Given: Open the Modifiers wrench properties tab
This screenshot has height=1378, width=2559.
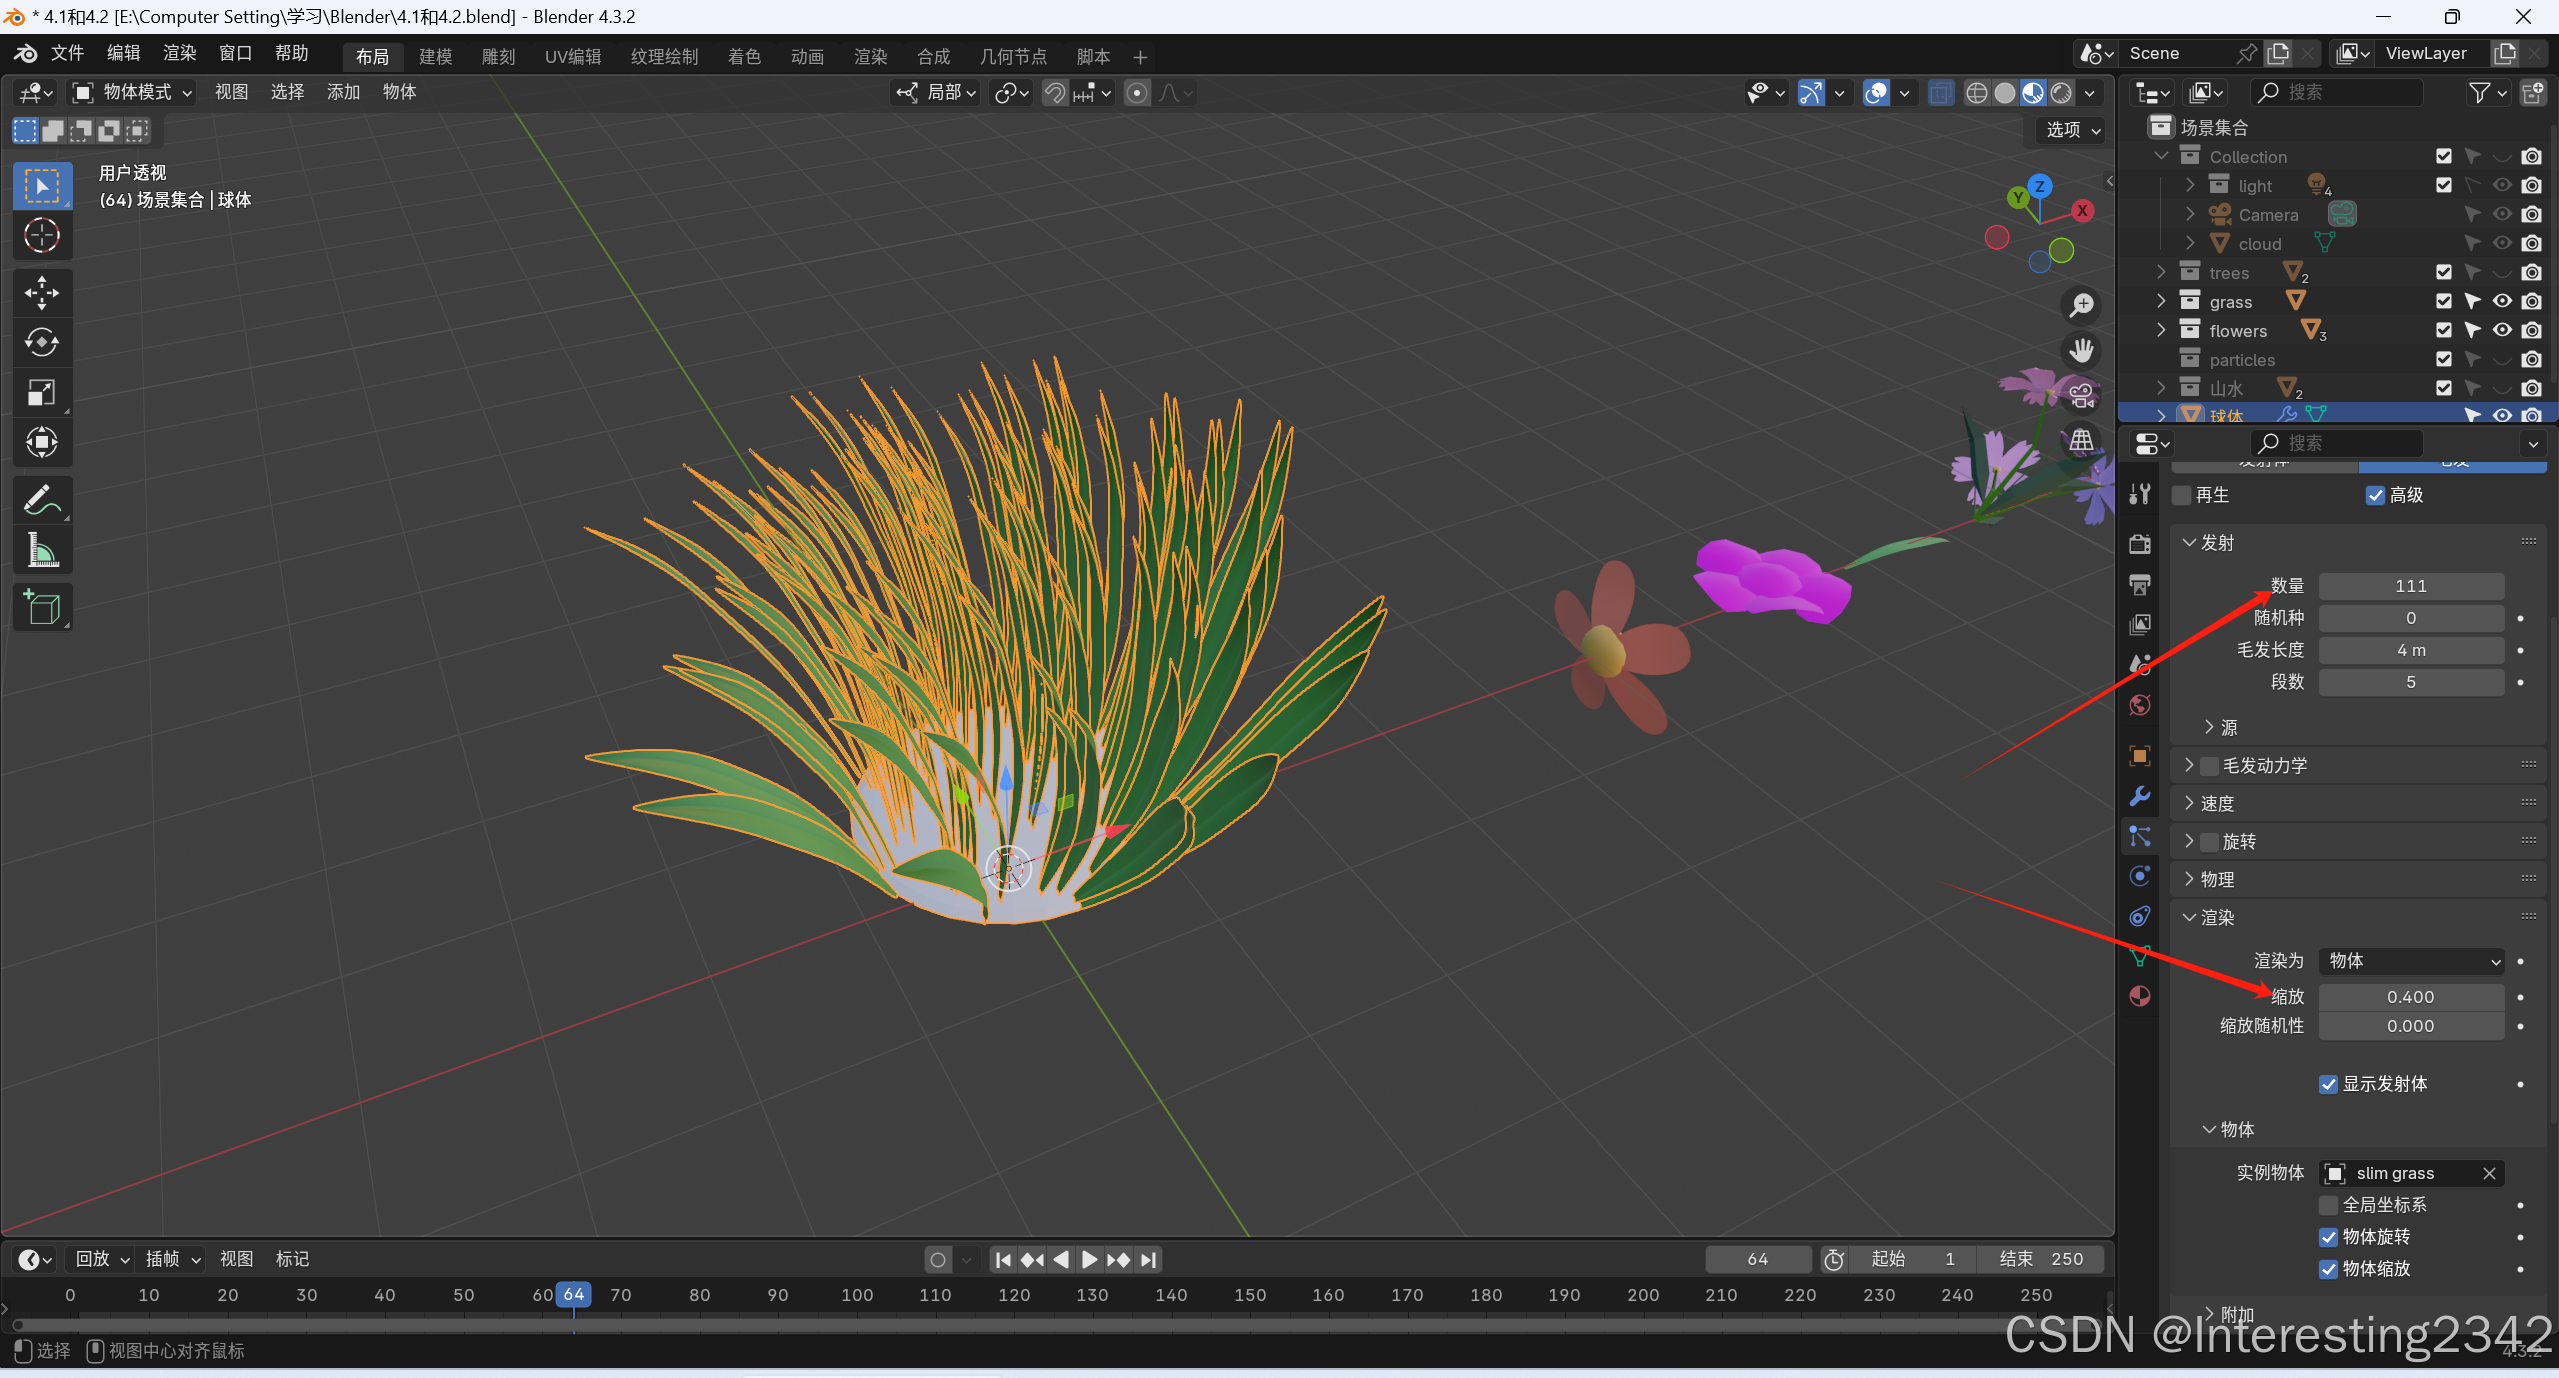Looking at the screenshot, I should [x=2139, y=796].
